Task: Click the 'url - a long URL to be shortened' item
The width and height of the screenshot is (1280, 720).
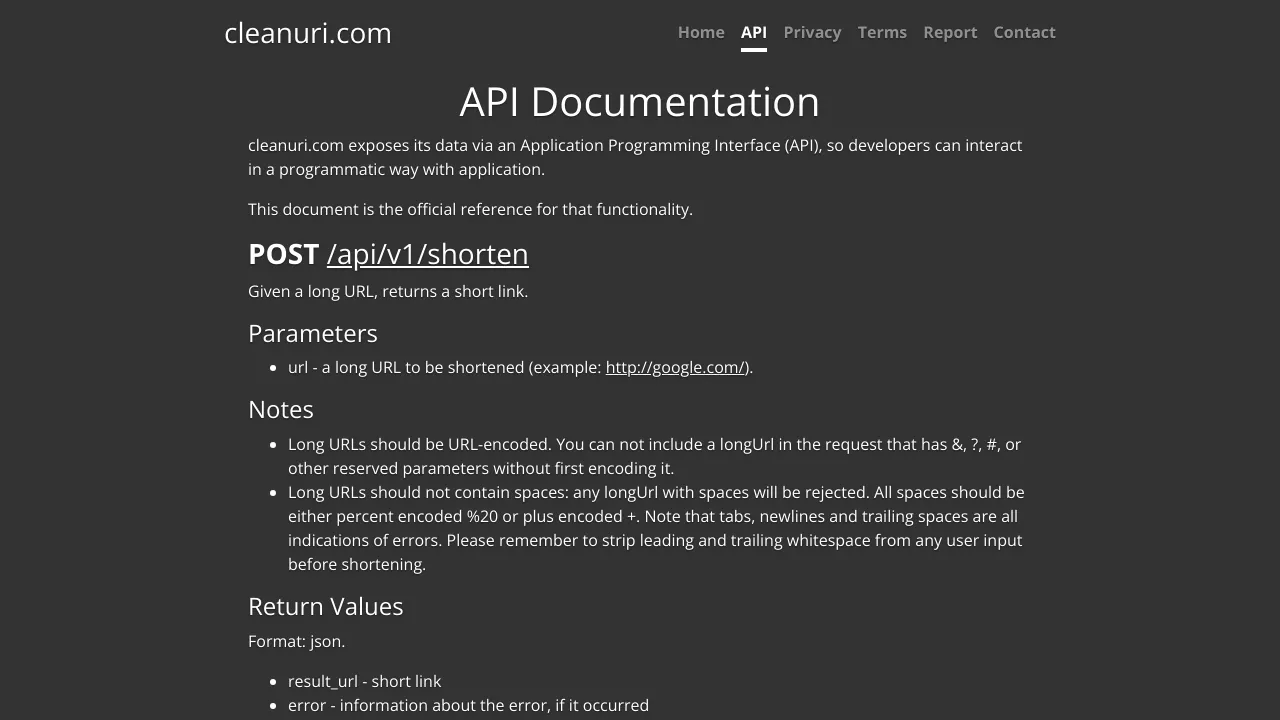Action: click(520, 367)
